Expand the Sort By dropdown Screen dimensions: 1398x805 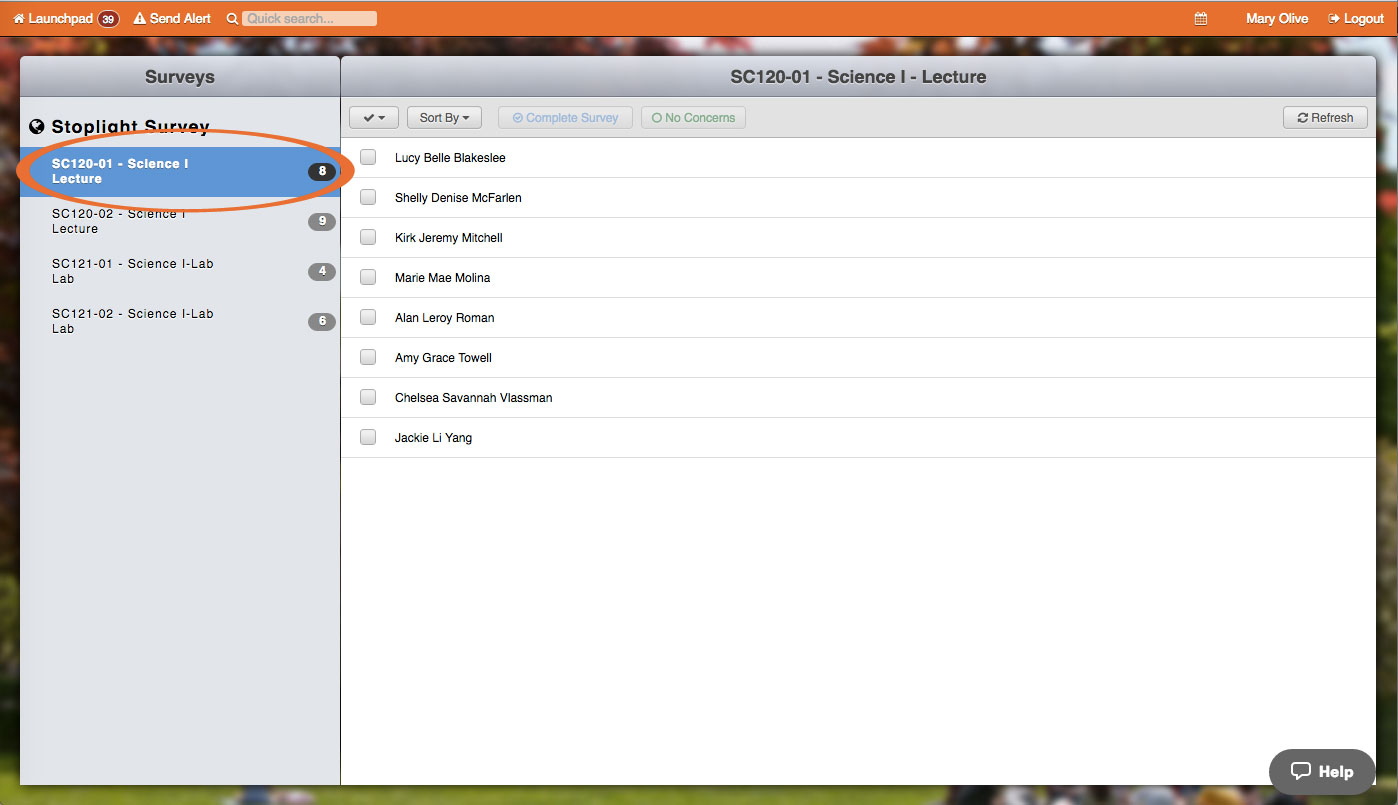point(444,118)
